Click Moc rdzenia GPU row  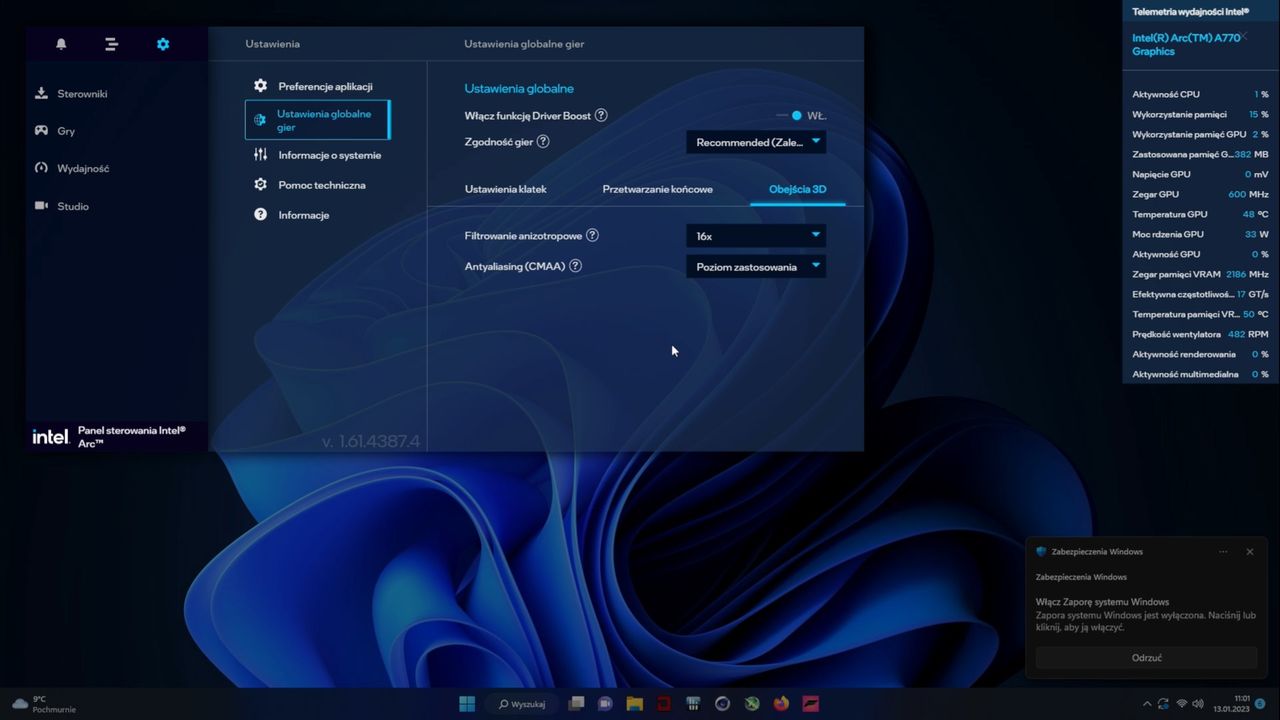(x=1200, y=234)
